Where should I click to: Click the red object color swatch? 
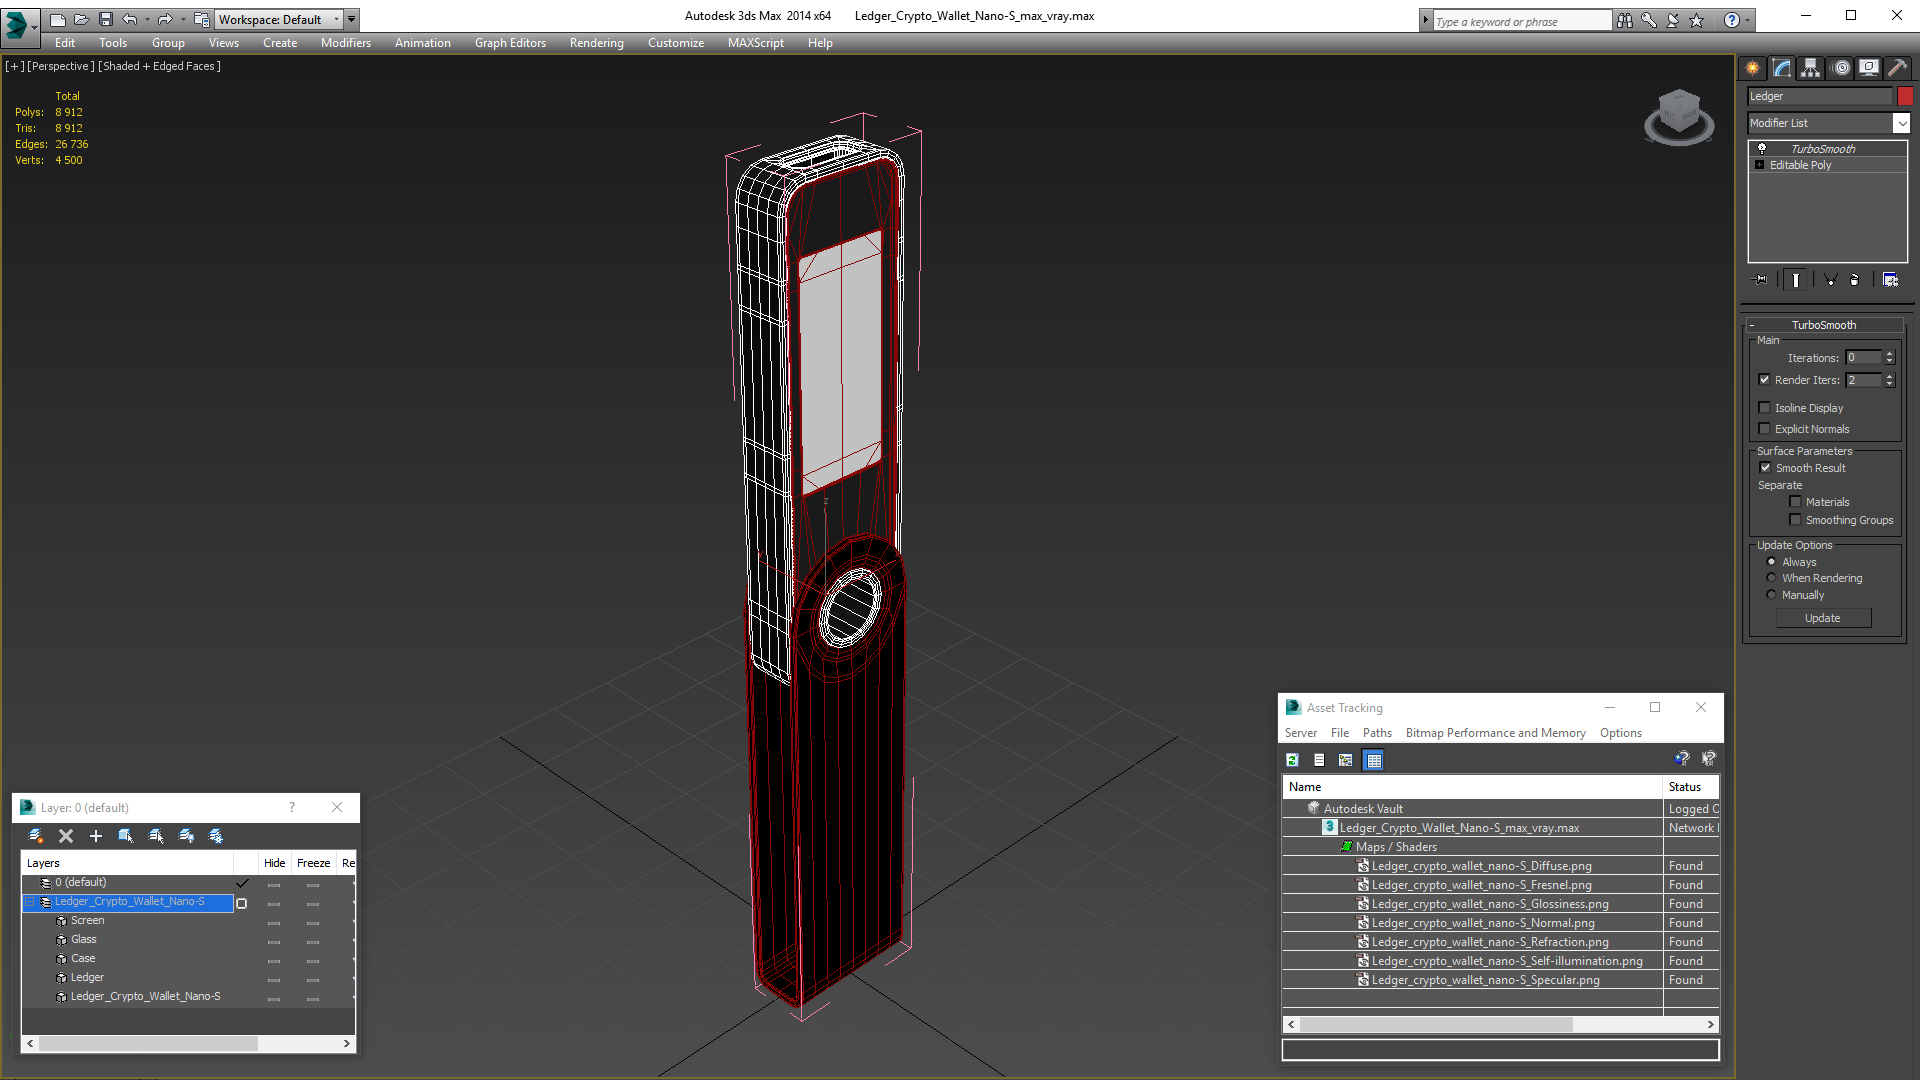click(x=1905, y=96)
